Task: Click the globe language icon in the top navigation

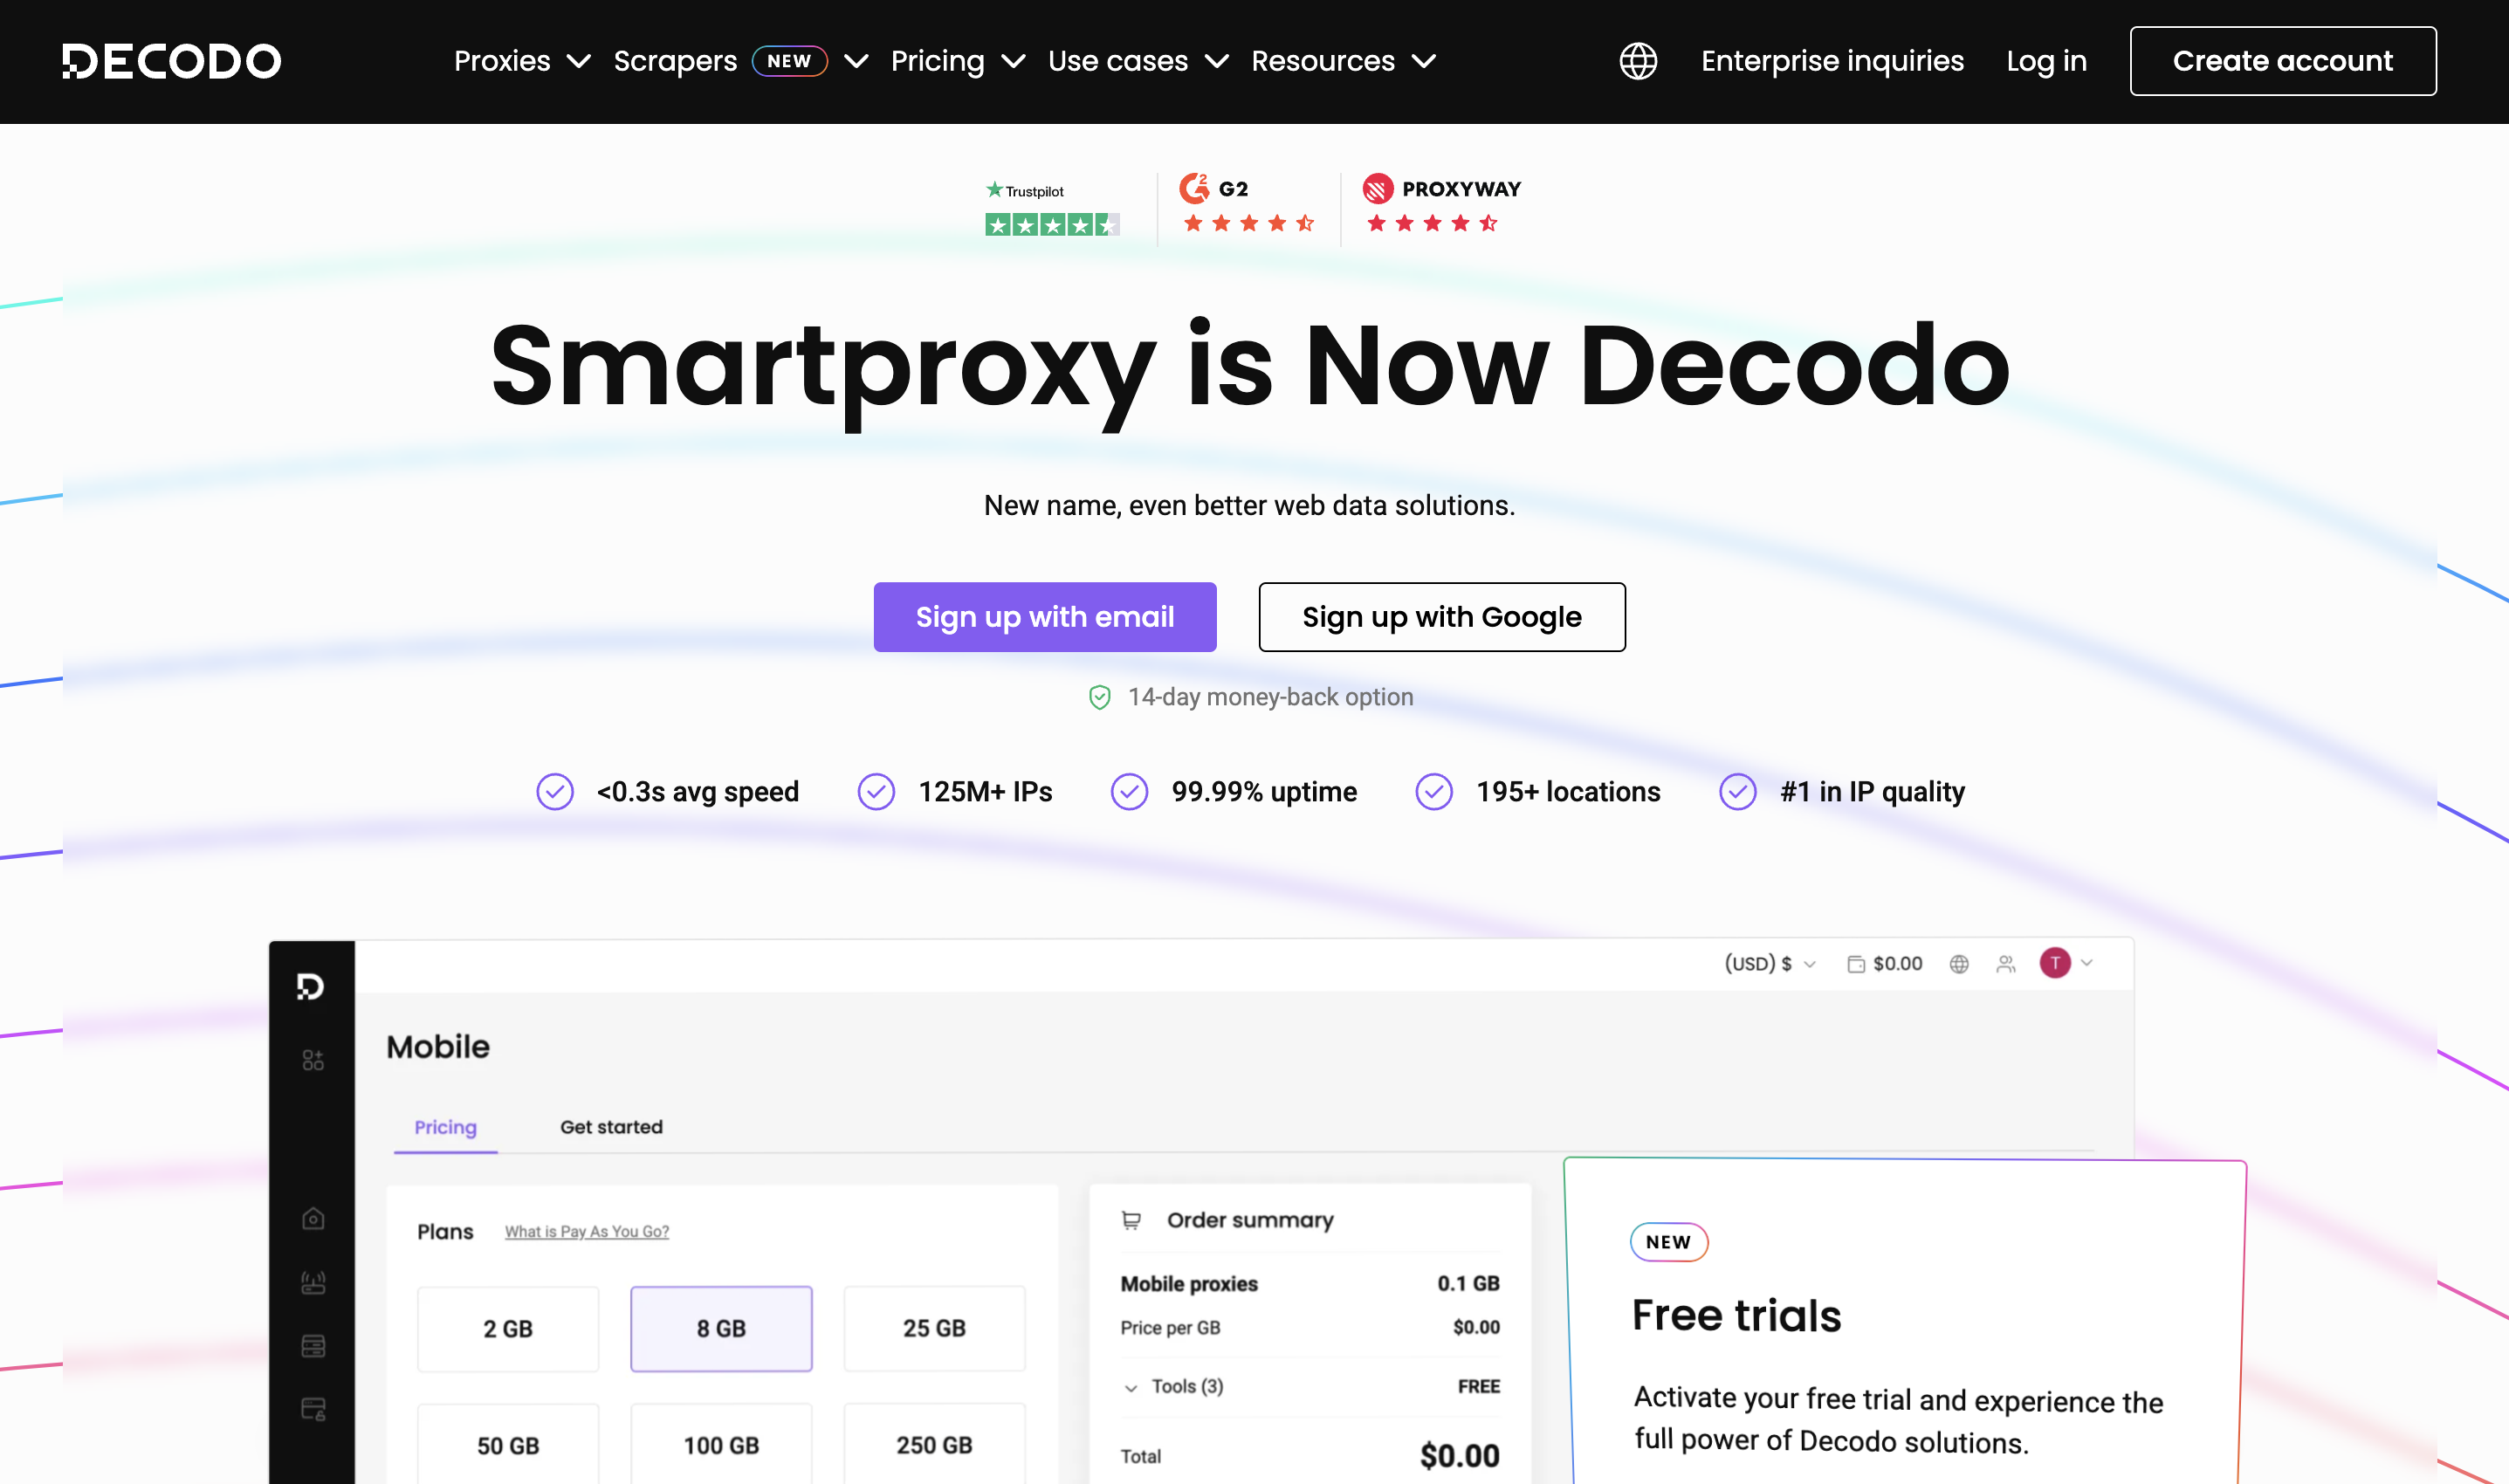Action: (1637, 60)
